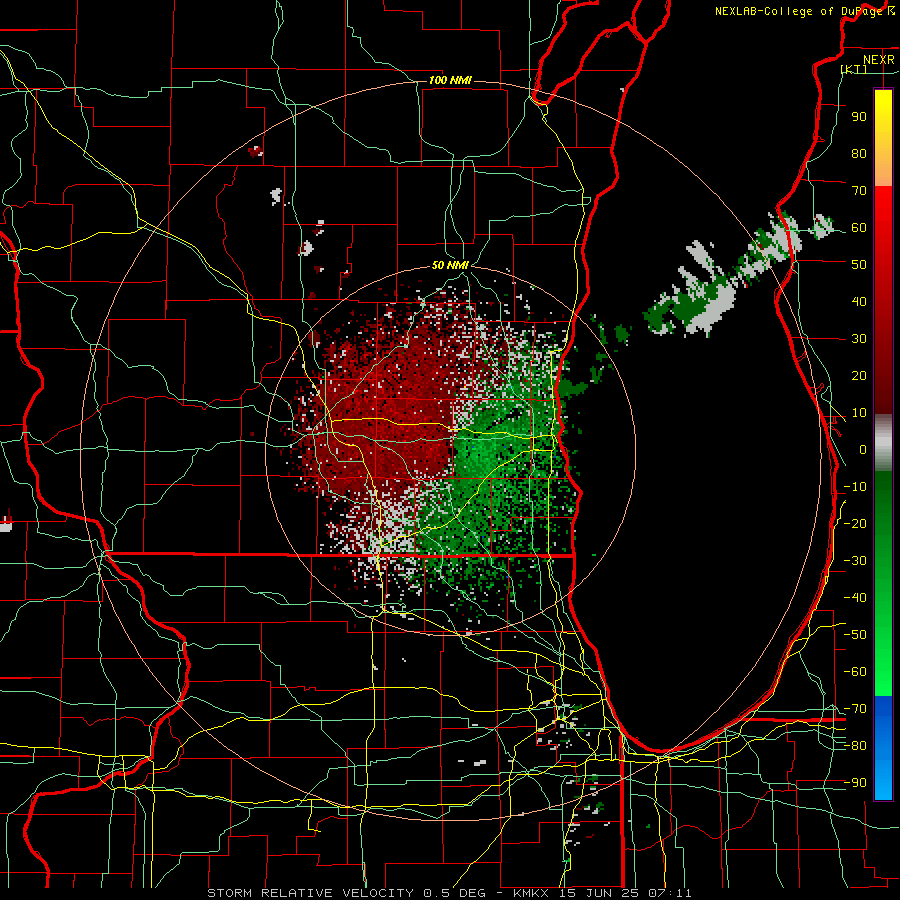
Task: Click the 90 value on velocity scale
Action: coord(859,117)
